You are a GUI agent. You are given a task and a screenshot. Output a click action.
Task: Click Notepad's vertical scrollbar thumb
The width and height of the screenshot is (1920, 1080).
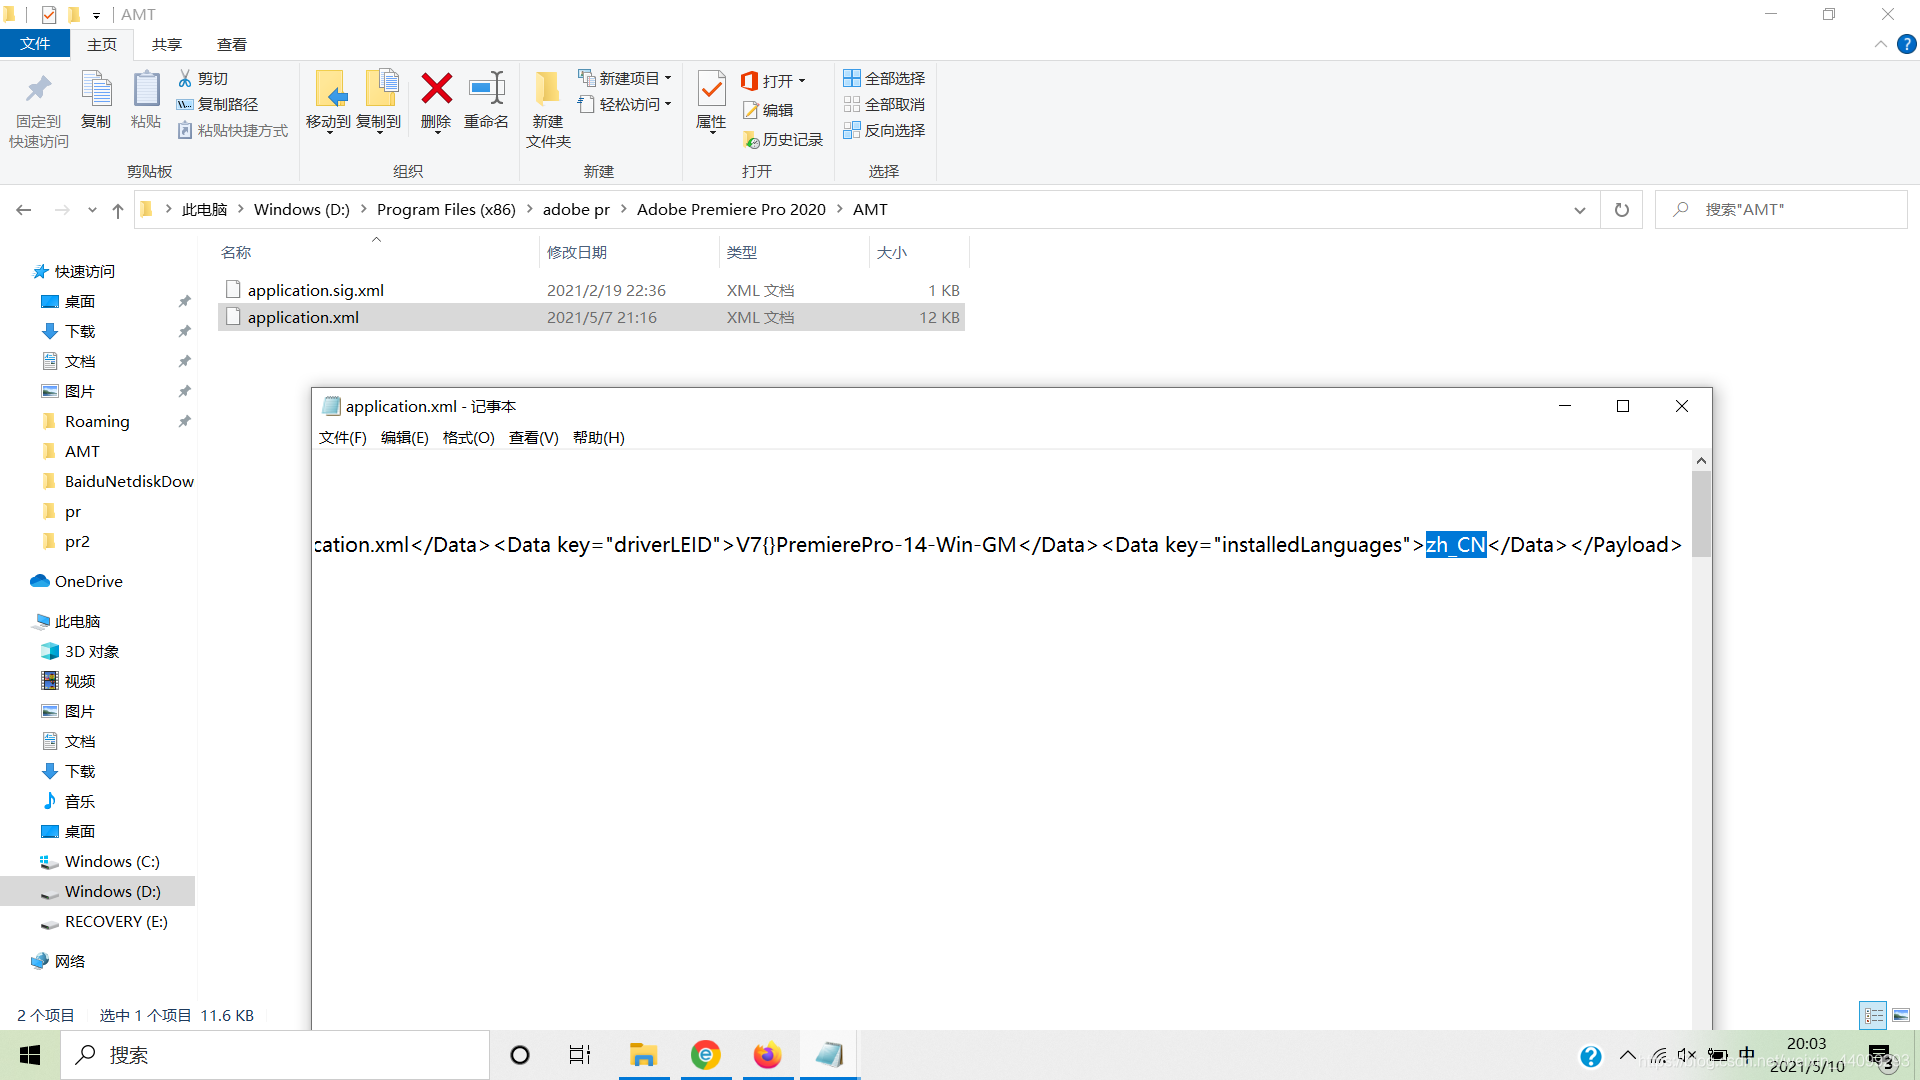click(1701, 512)
